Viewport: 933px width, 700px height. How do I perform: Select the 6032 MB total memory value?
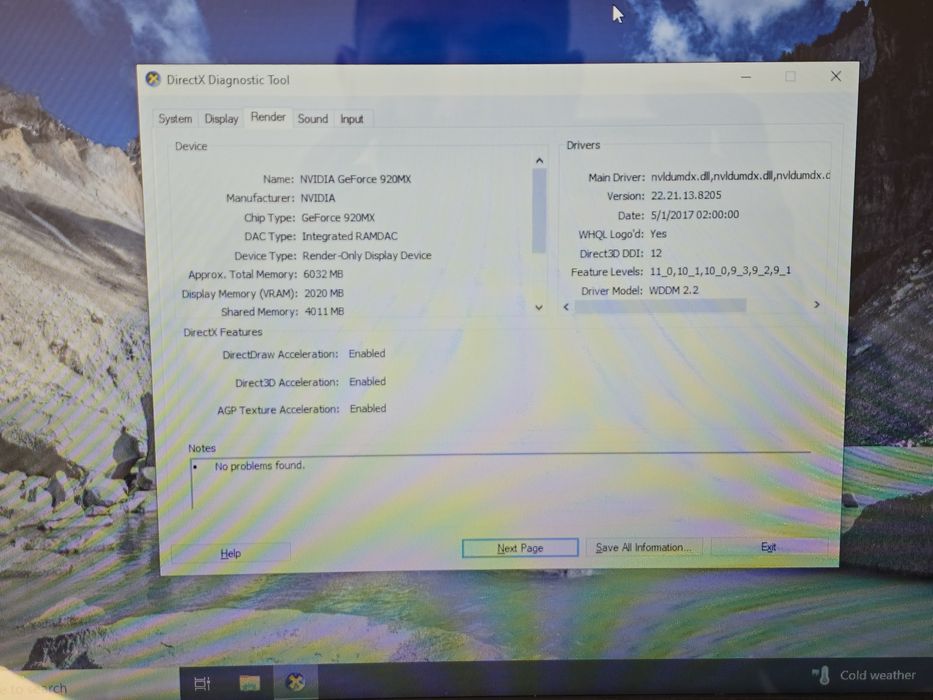tap(323, 274)
